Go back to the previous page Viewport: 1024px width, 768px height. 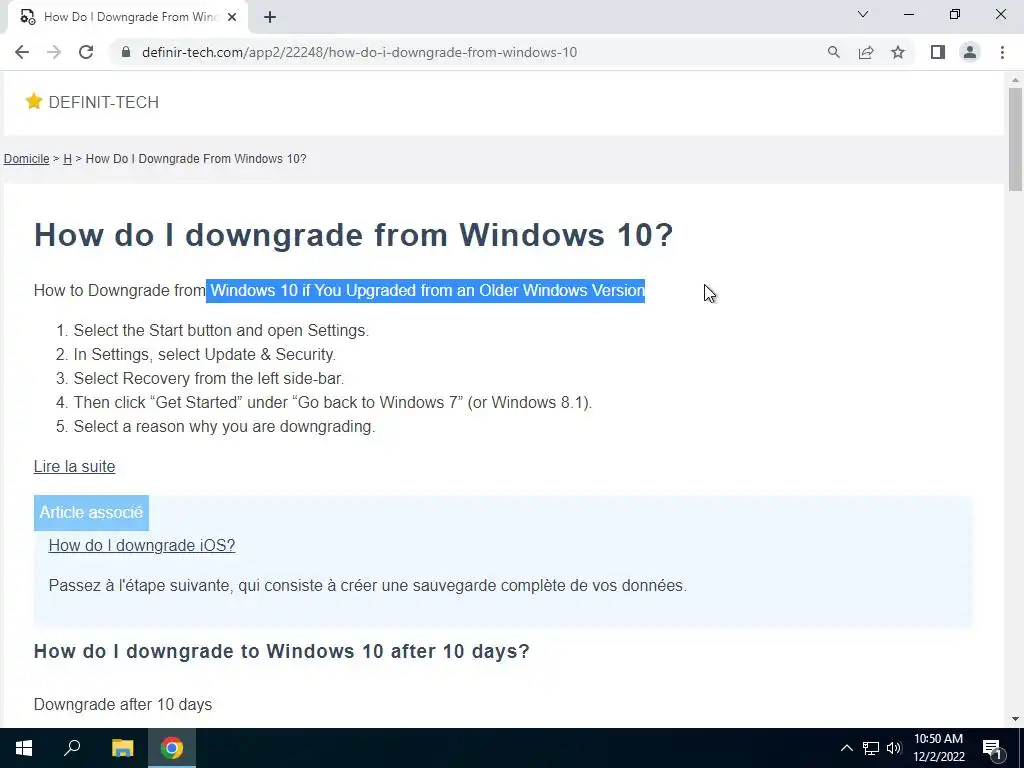click(22, 52)
